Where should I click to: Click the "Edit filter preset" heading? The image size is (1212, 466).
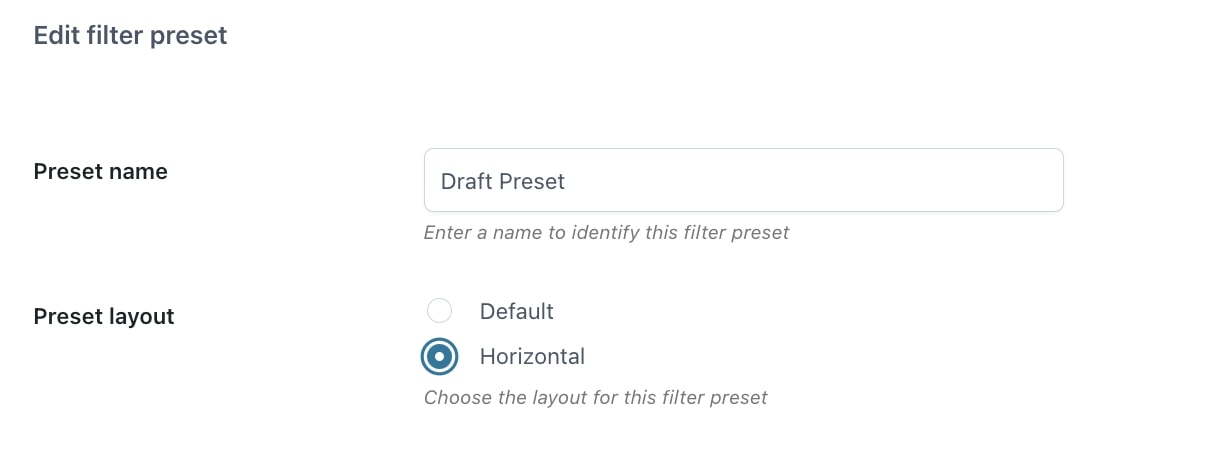[x=130, y=36]
